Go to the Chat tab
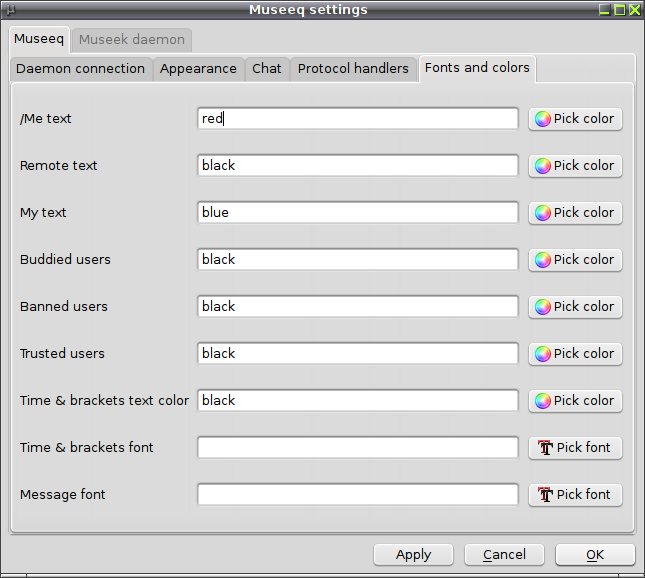 click(267, 69)
